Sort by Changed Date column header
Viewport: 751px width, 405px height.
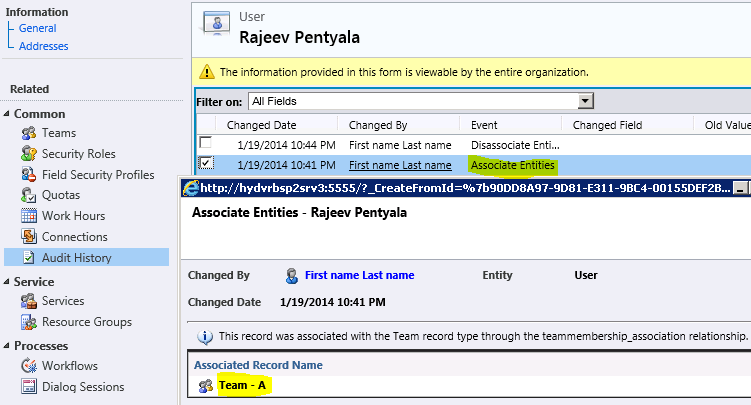[x=261, y=125]
